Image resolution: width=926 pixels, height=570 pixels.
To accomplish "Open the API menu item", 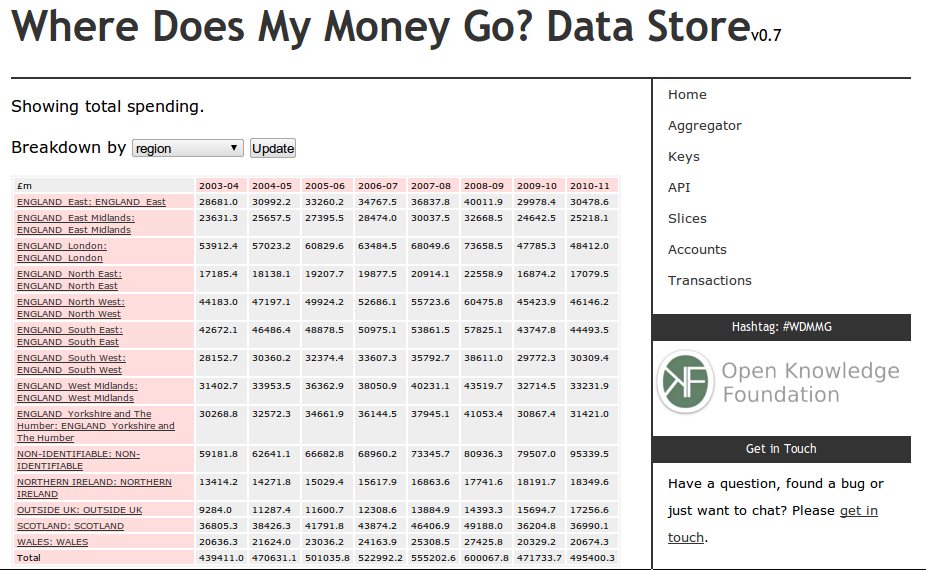I will pos(679,188).
